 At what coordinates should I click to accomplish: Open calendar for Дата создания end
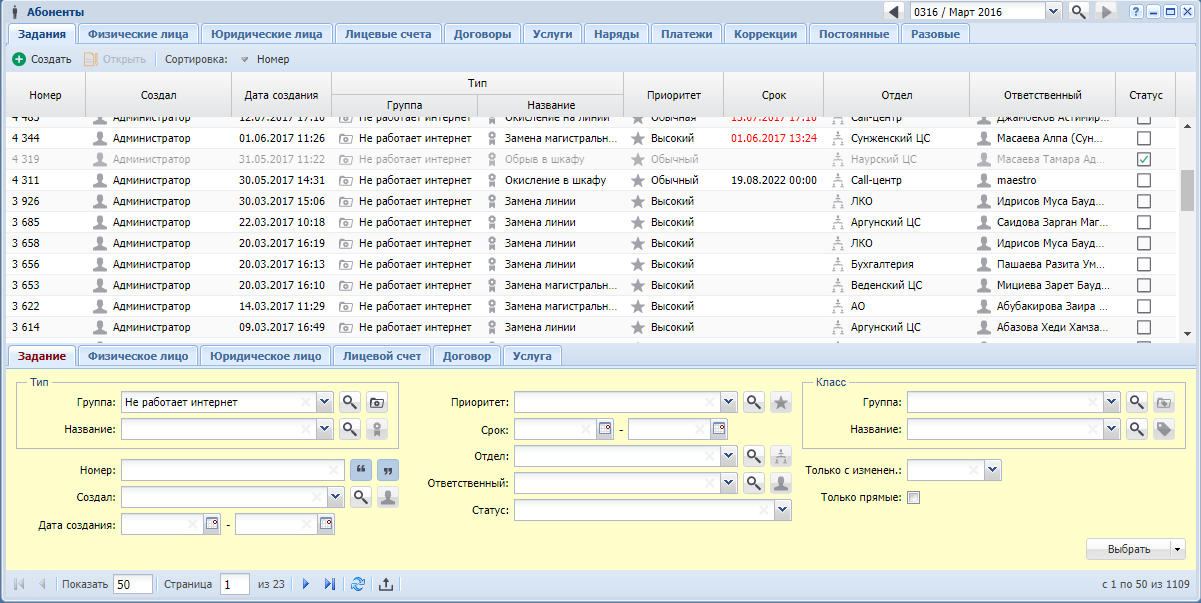point(325,523)
